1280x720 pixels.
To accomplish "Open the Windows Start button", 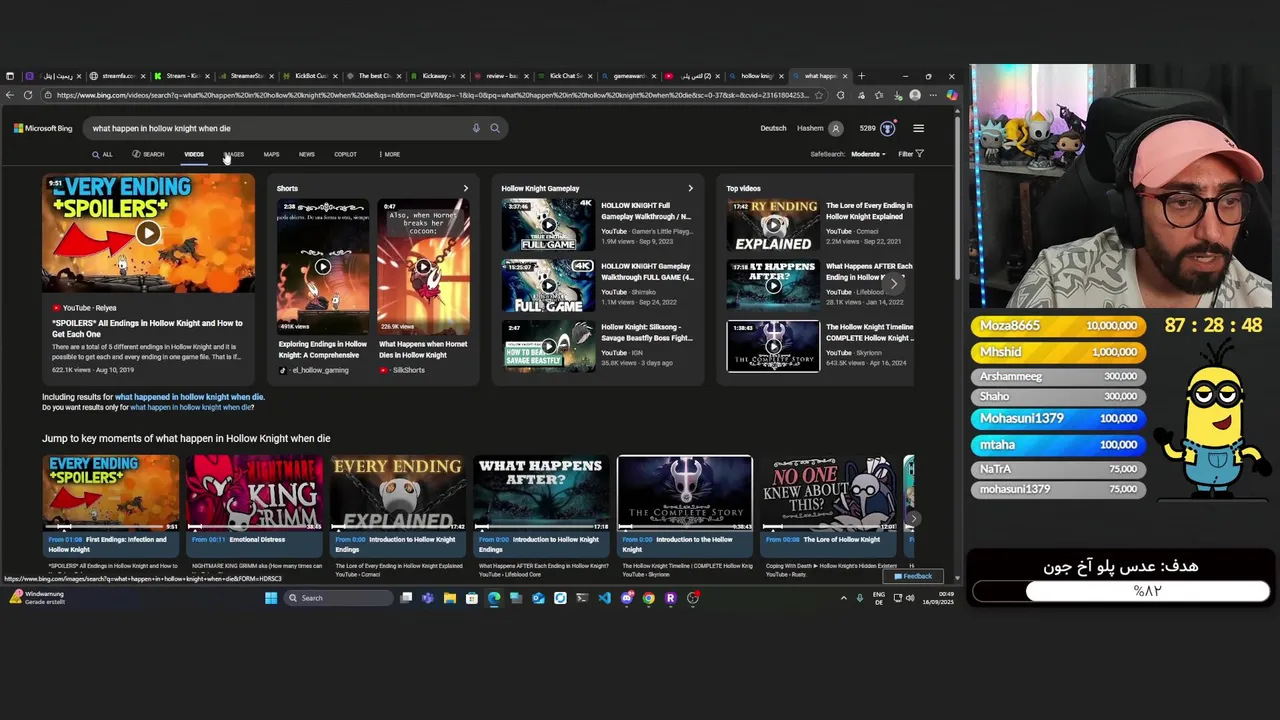I will pyautogui.click(x=270, y=598).
